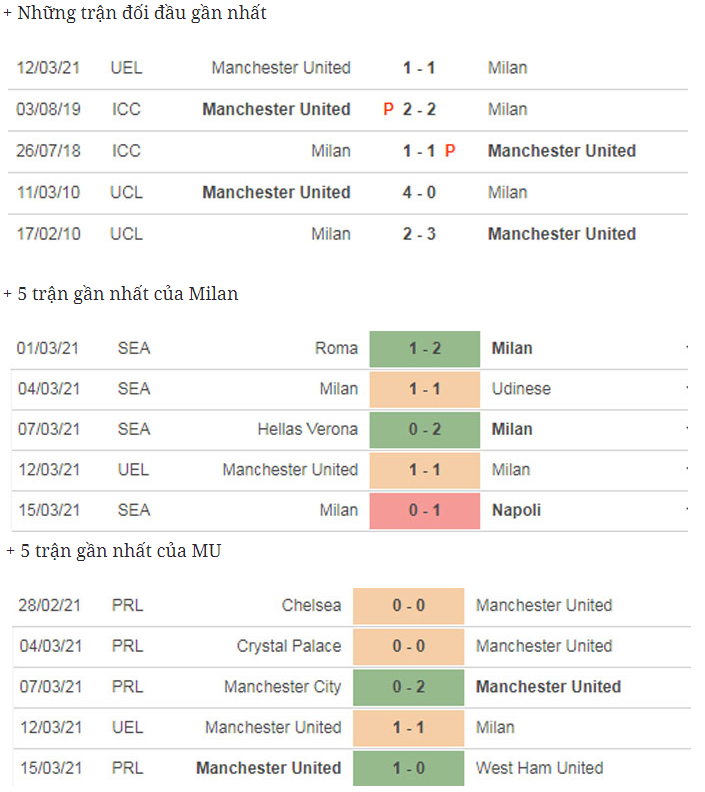Open the Roma team link

336,348
